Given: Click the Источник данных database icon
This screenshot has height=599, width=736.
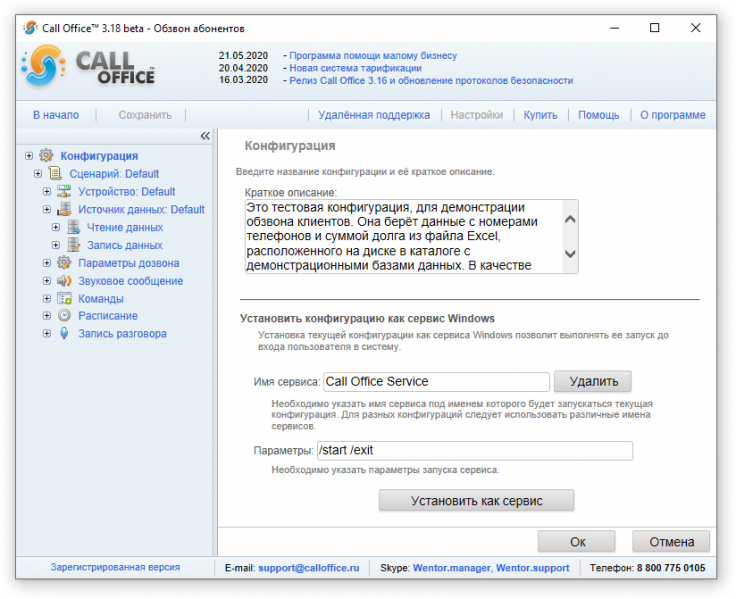Looking at the screenshot, I should tap(64, 209).
